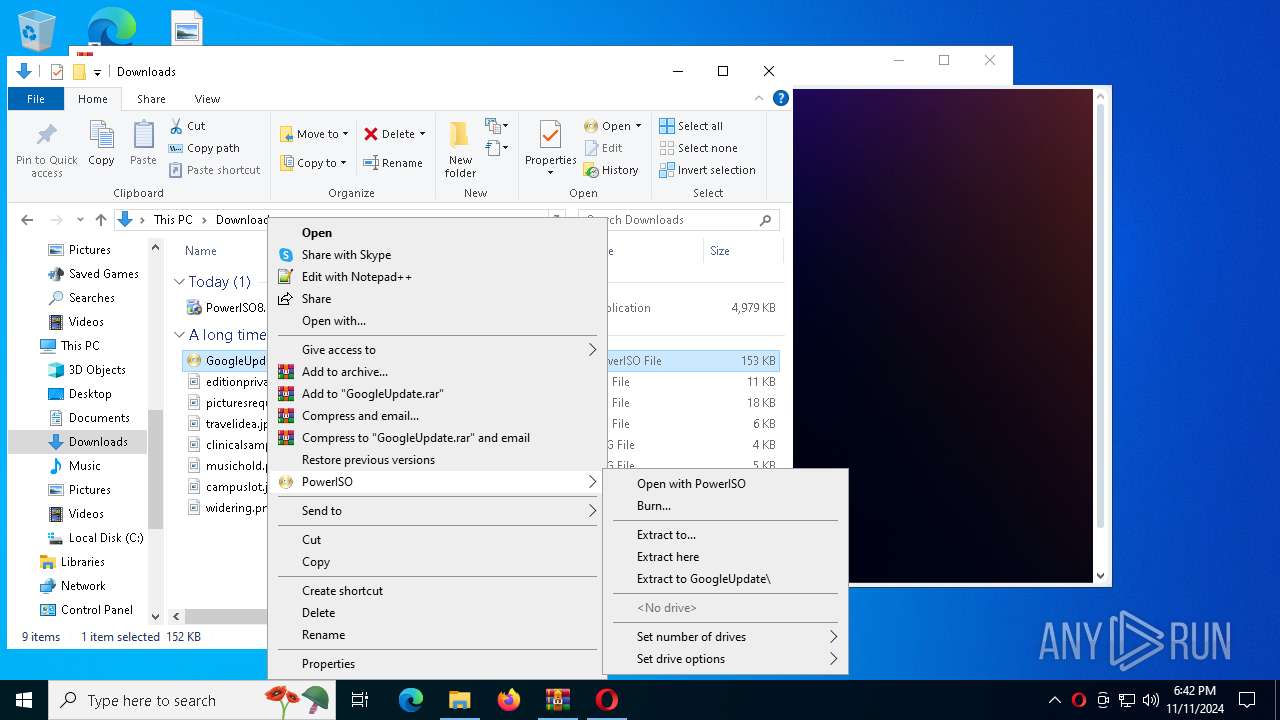Open the Delete dropdown arrow
The width and height of the screenshot is (1280, 720).
pyautogui.click(x=422, y=134)
